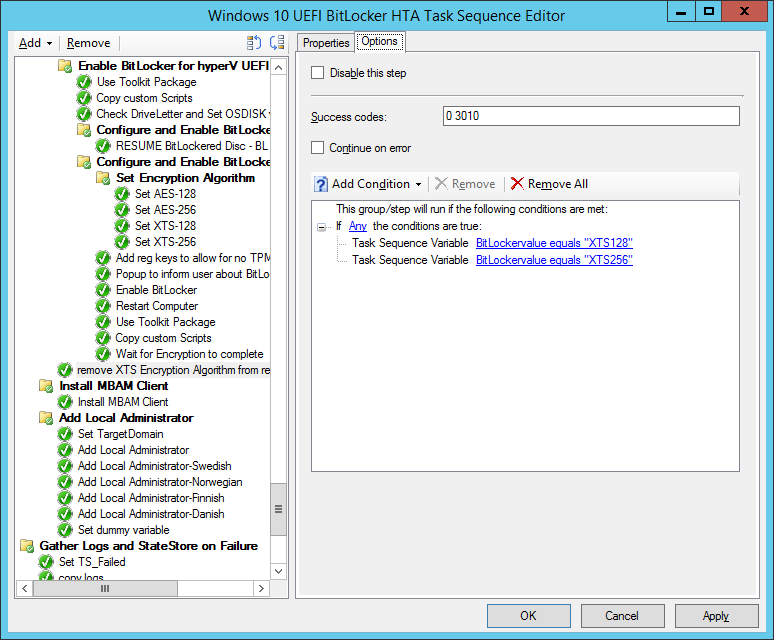Click the Cancel button
Screen dimensions: 774x640
(x=622, y=616)
